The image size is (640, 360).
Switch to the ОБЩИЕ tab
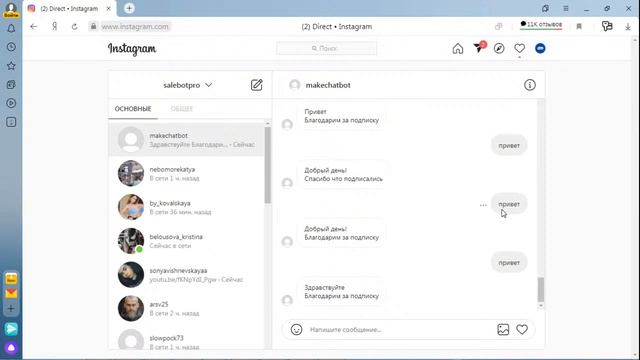click(x=182, y=109)
